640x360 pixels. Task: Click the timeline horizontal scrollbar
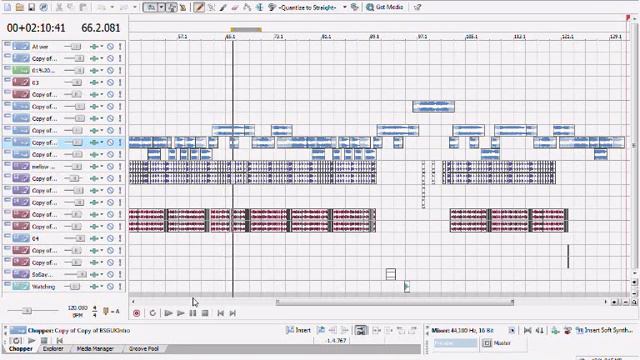point(394,302)
